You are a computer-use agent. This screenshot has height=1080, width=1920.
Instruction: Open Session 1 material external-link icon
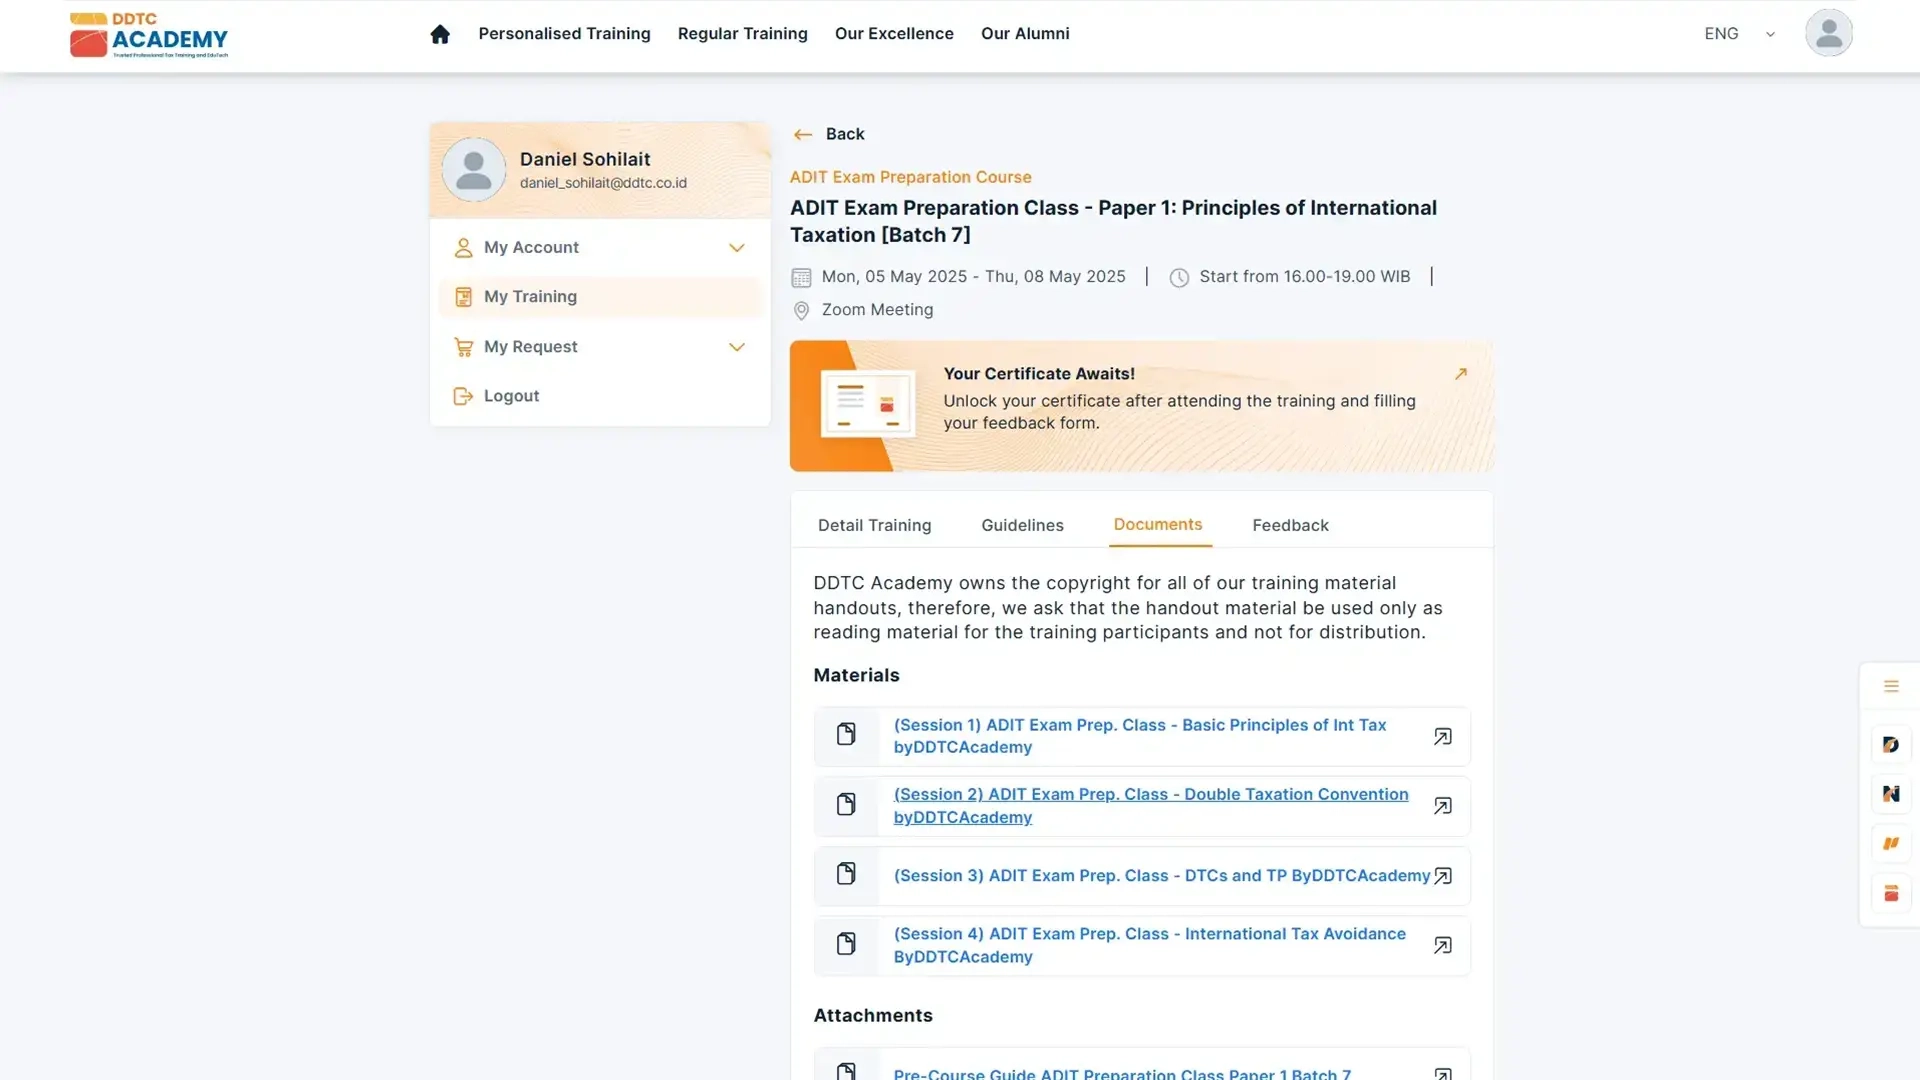tap(1442, 737)
